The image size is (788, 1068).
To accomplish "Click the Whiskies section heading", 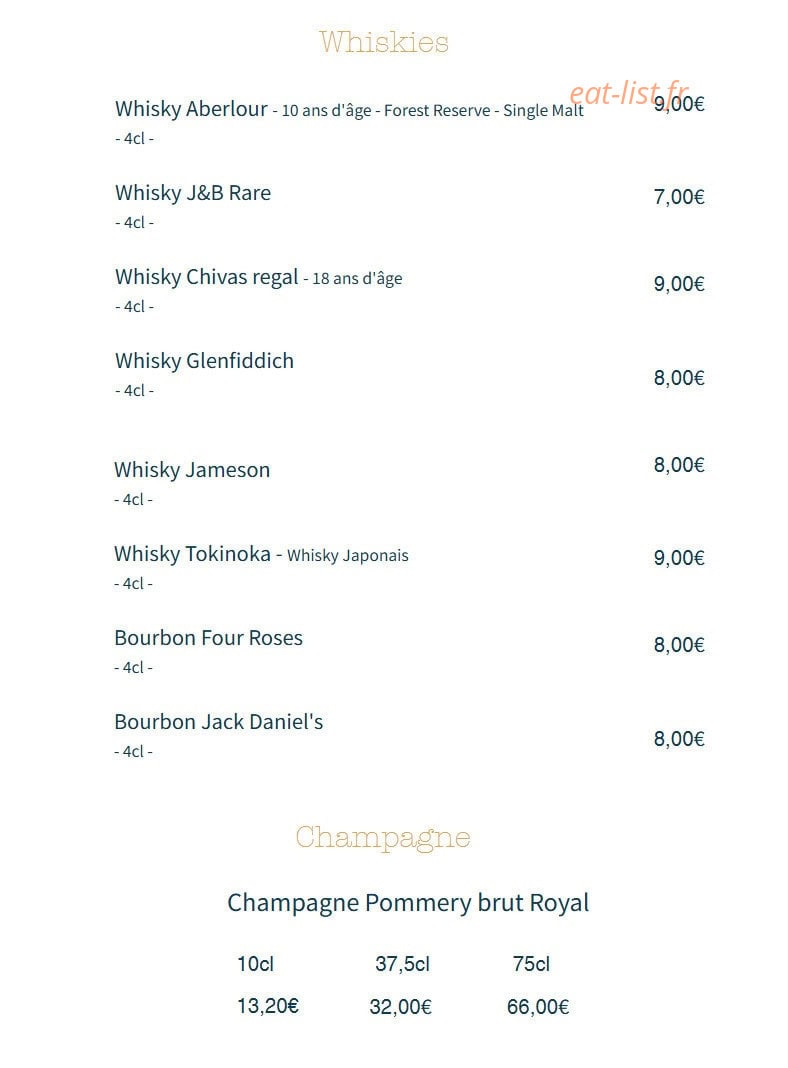I will coord(384,42).
